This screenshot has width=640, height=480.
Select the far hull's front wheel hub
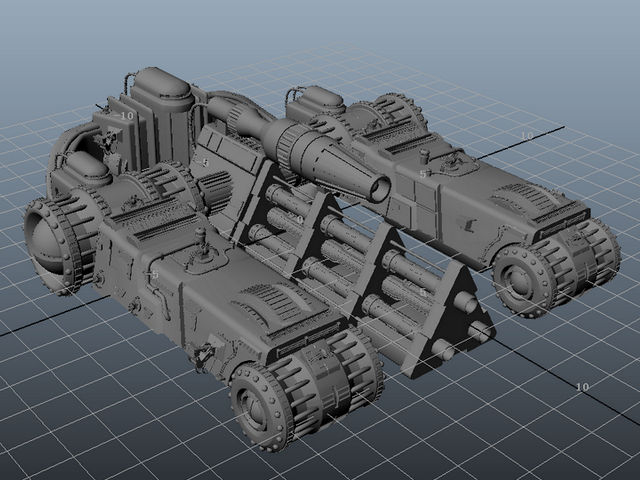coord(517,279)
